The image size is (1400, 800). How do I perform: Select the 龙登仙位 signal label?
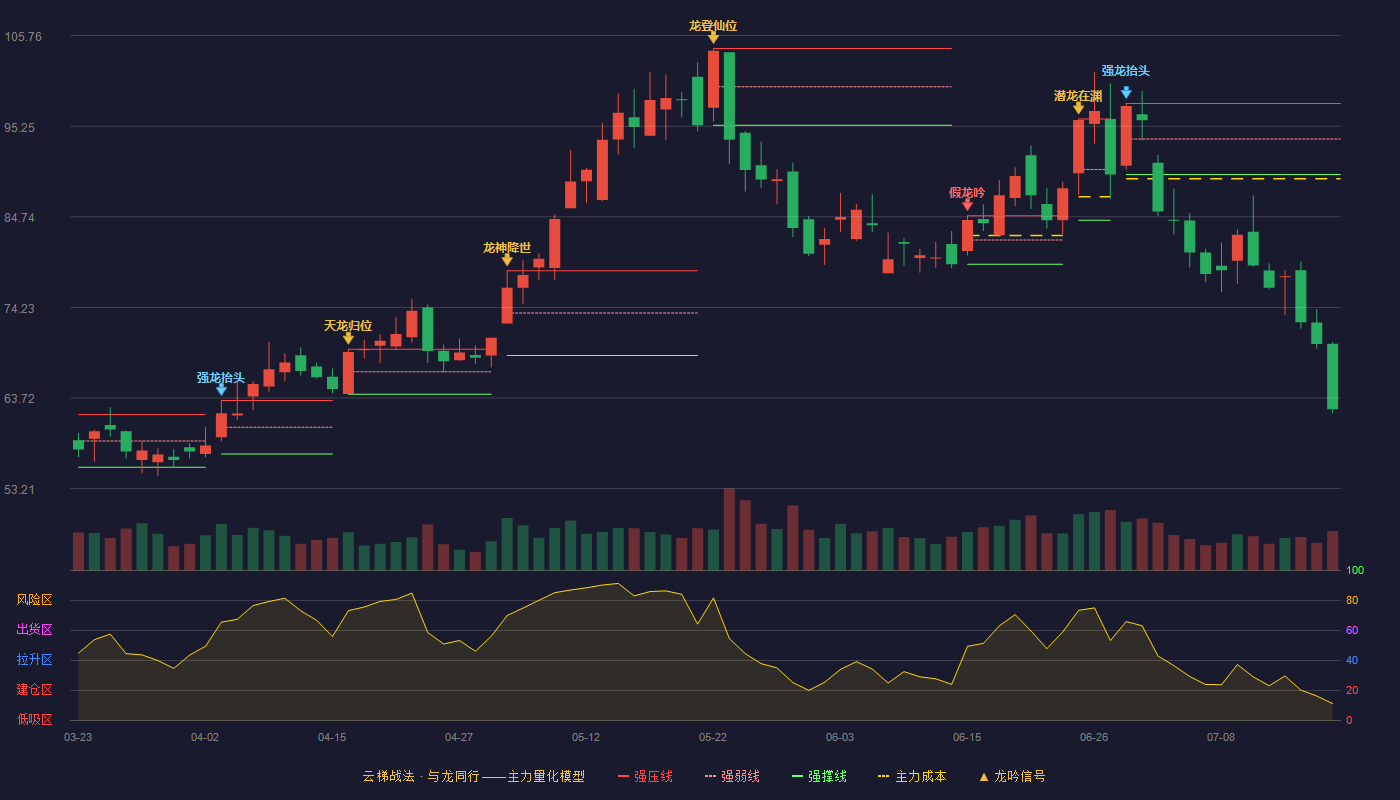(713, 26)
